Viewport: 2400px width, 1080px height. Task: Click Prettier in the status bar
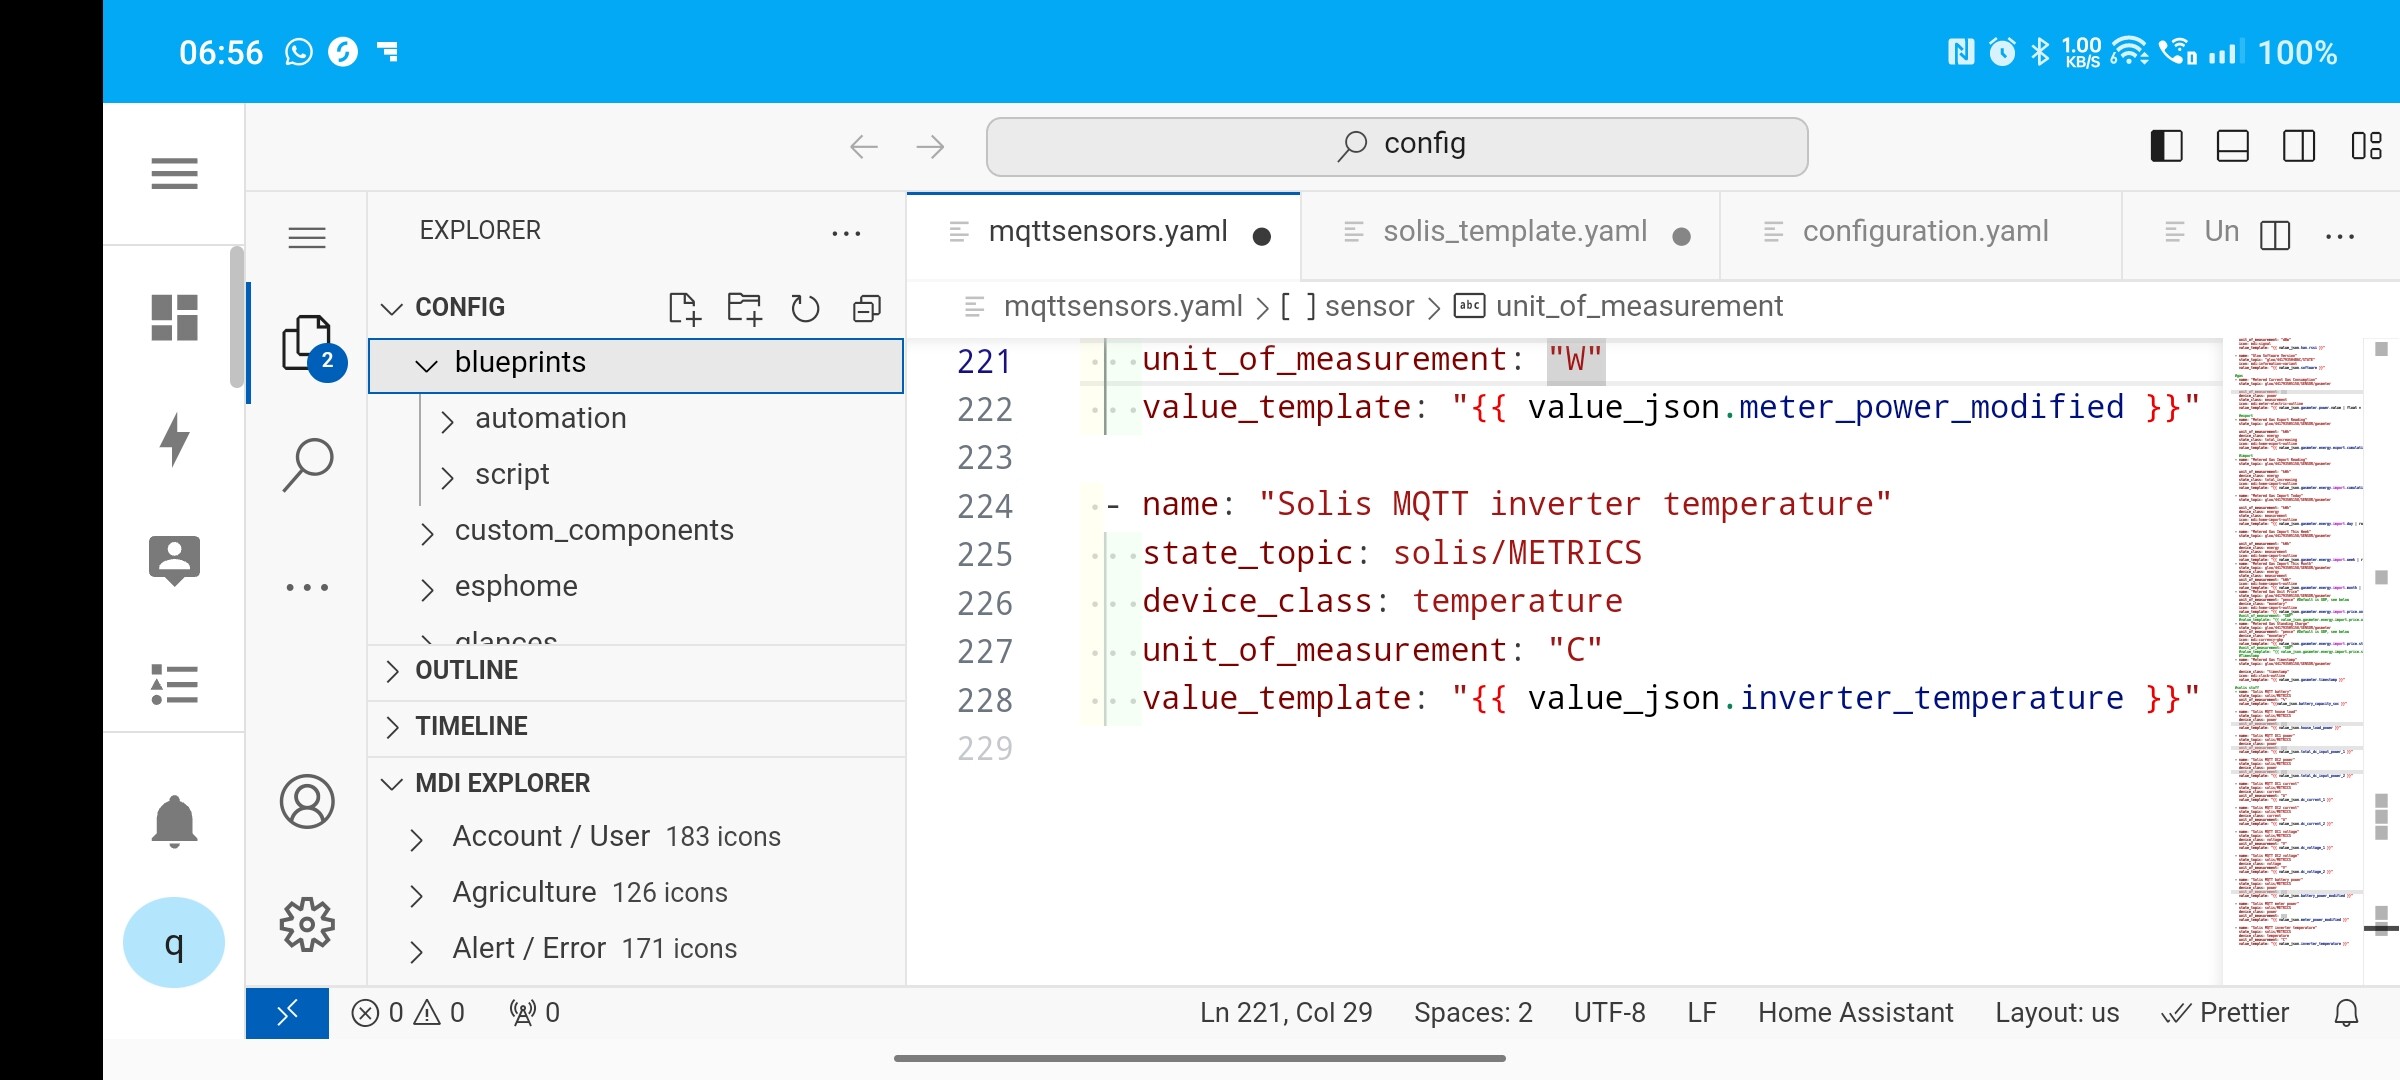[x=2243, y=1012]
